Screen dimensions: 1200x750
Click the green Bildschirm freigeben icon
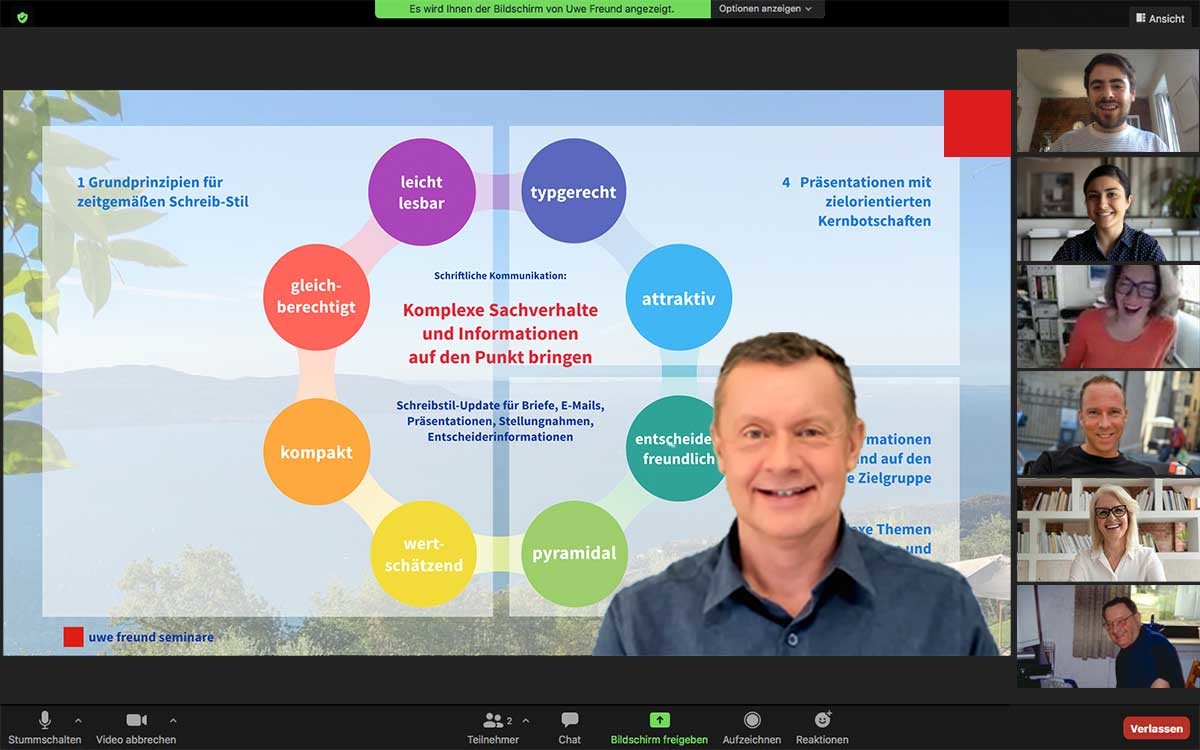(x=659, y=720)
